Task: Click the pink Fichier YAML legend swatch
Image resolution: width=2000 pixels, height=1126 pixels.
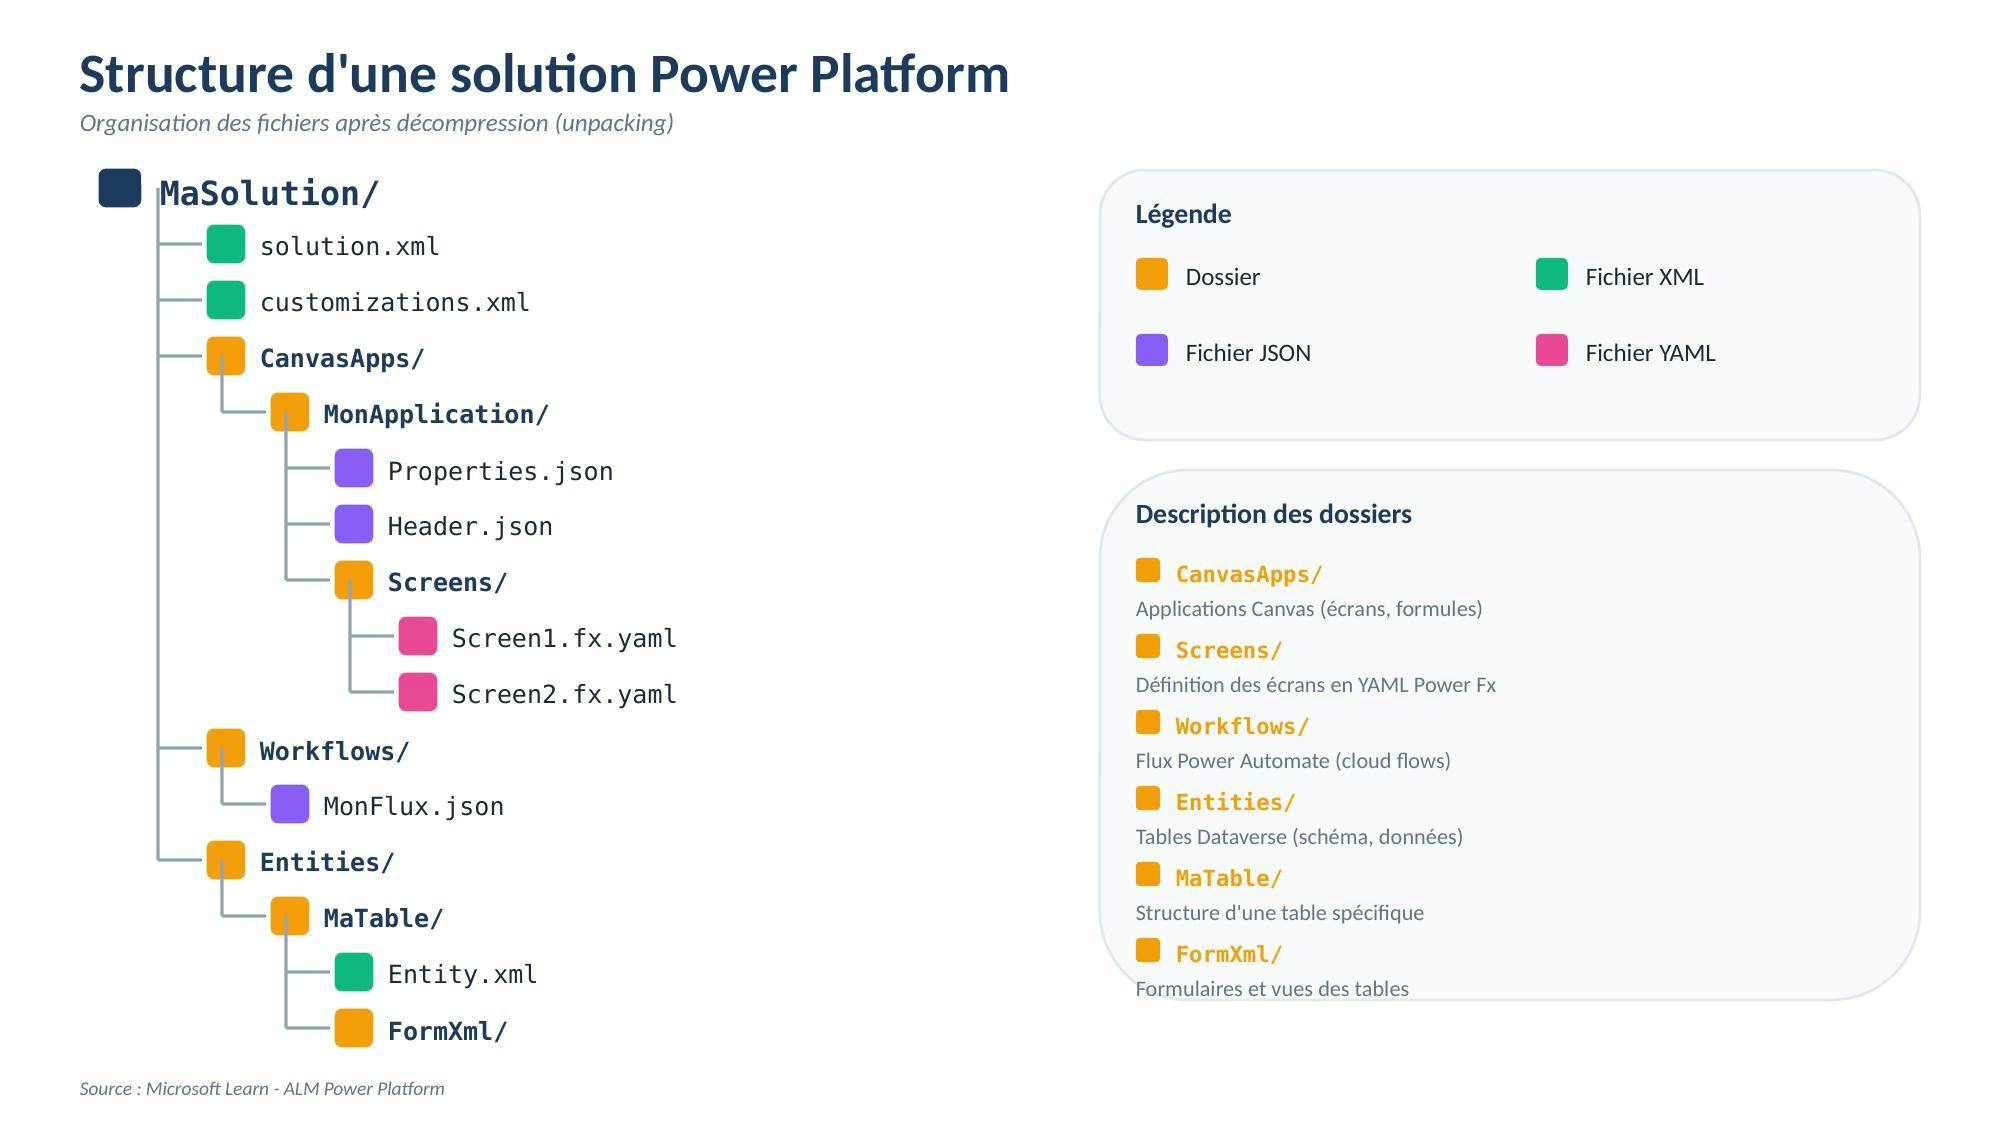Action: (1552, 351)
